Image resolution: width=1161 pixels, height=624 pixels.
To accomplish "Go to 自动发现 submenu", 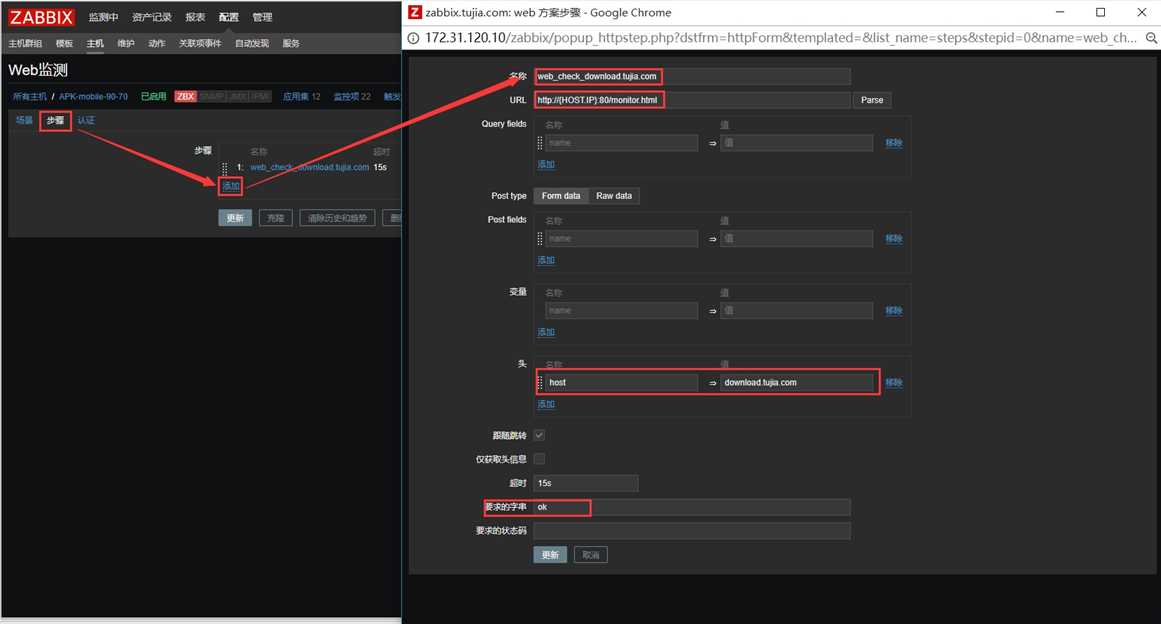I will point(252,44).
